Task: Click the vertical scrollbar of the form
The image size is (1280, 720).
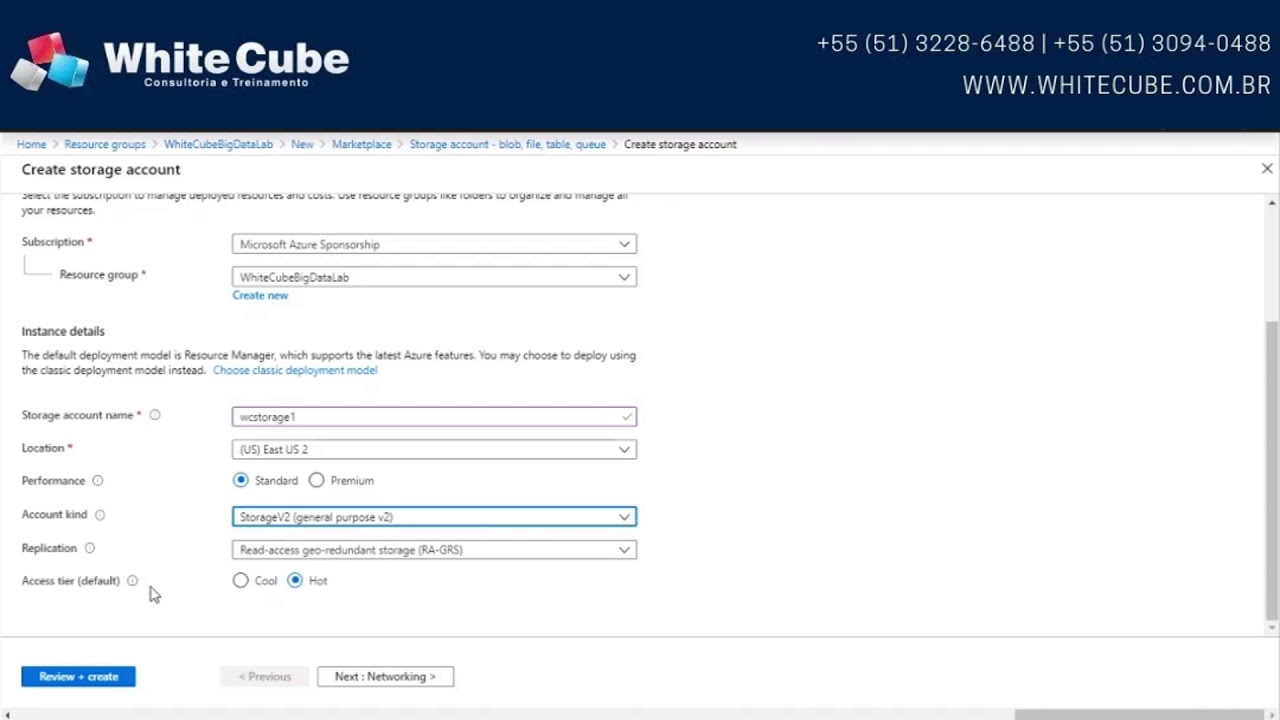Action: [1272, 470]
